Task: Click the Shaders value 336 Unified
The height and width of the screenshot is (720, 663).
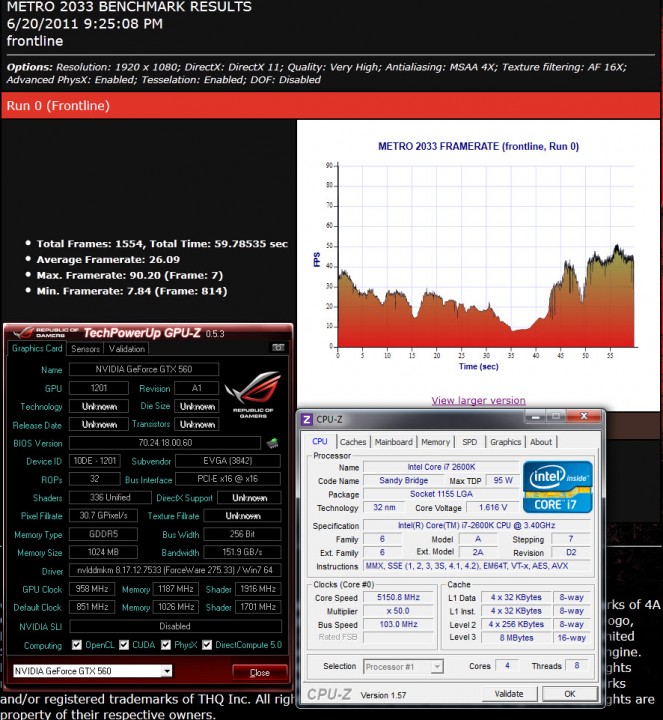Action: pyautogui.click(x=110, y=497)
